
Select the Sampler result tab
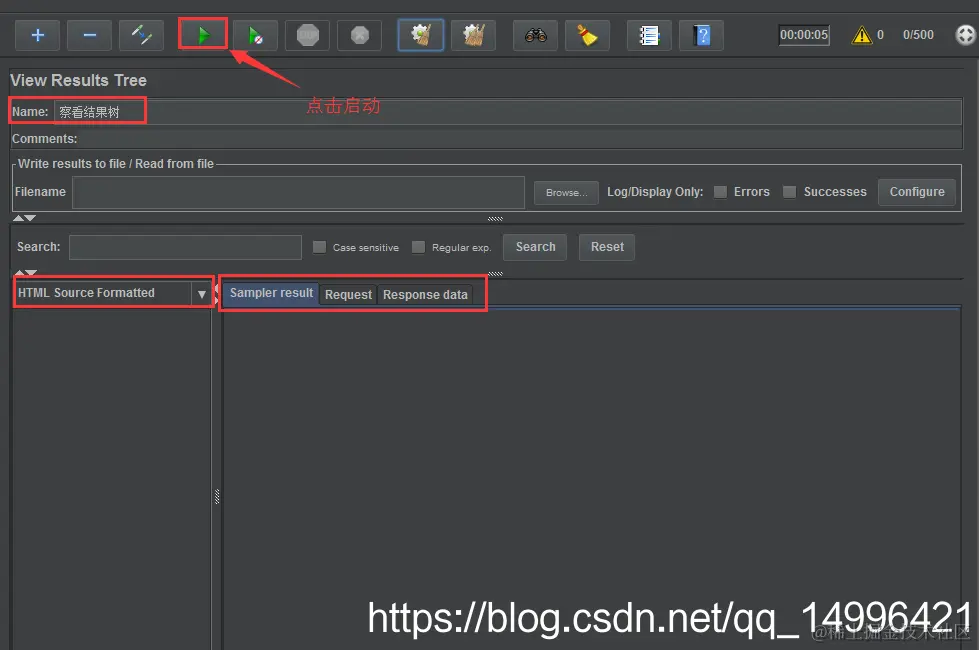point(271,293)
